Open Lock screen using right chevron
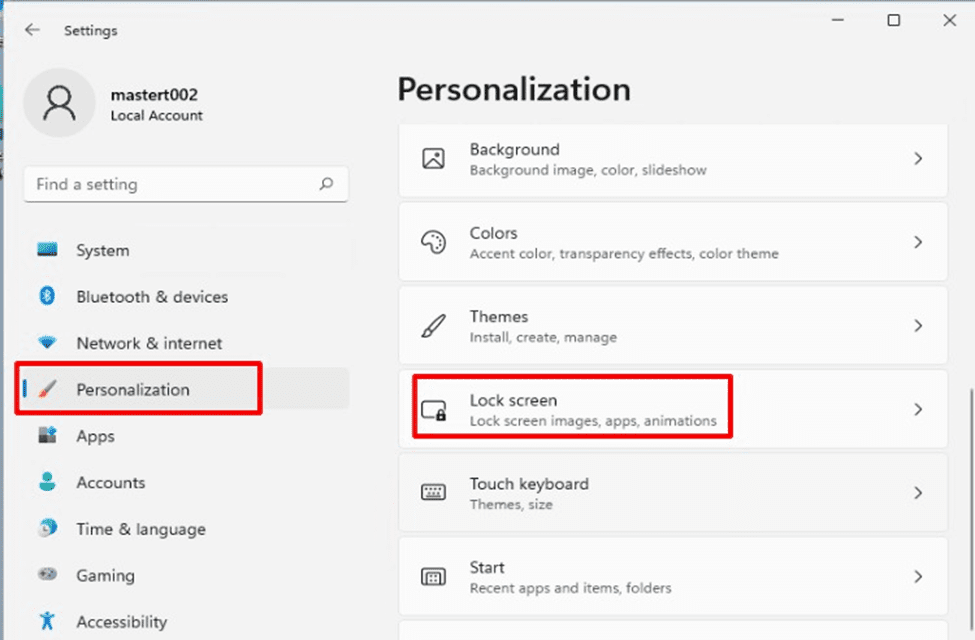This screenshot has height=640, width=975. [x=917, y=410]
